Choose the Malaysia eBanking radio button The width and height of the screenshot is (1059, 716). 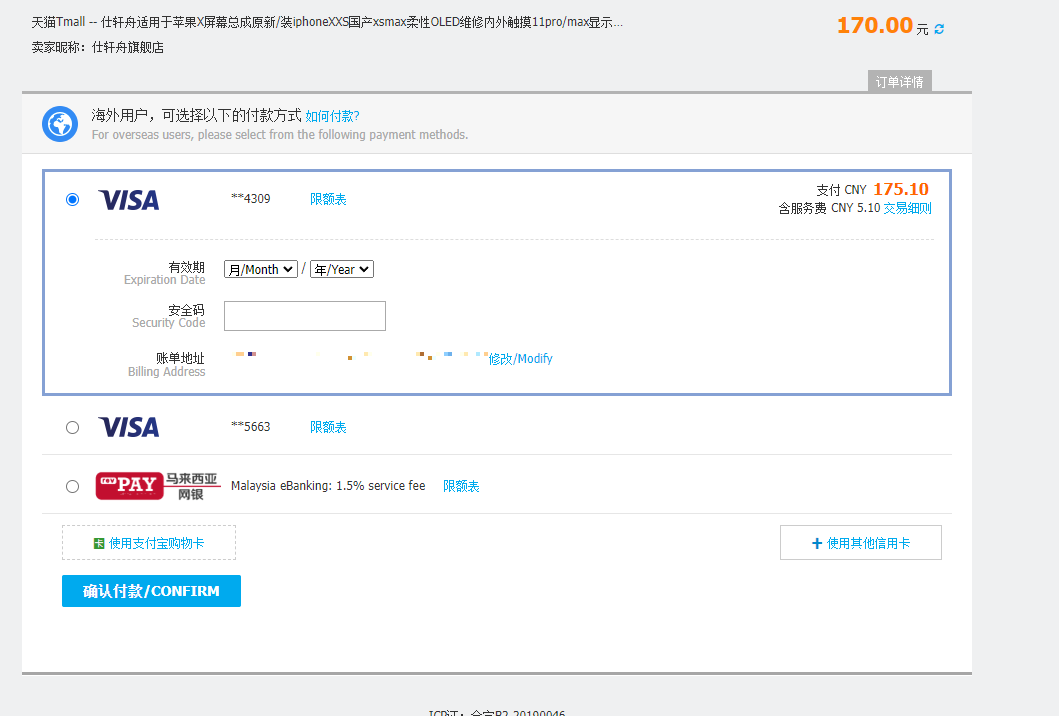[x=72, y=486]
